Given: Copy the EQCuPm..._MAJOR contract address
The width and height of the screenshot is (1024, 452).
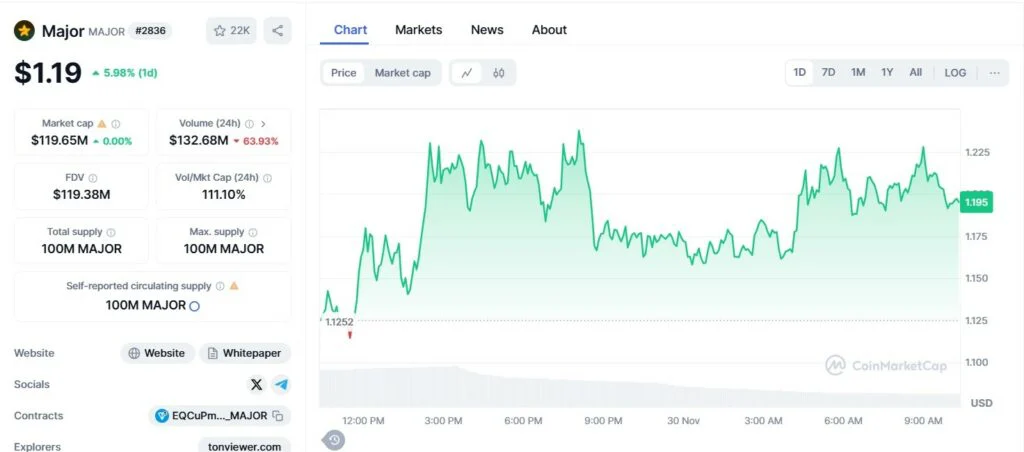Looking at the screenshot, I should coord(278,416).
